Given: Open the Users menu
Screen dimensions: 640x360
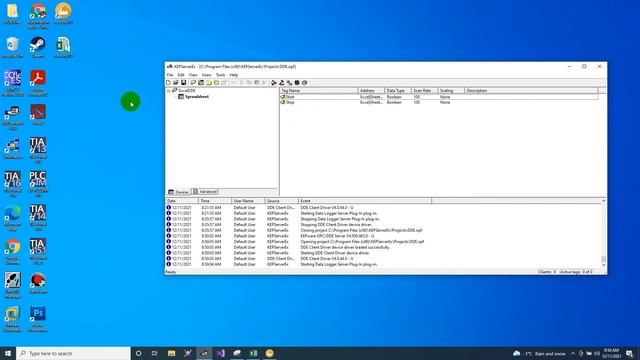Looking at the screenshot, I should pyautogui.click(x=207, y=75).
